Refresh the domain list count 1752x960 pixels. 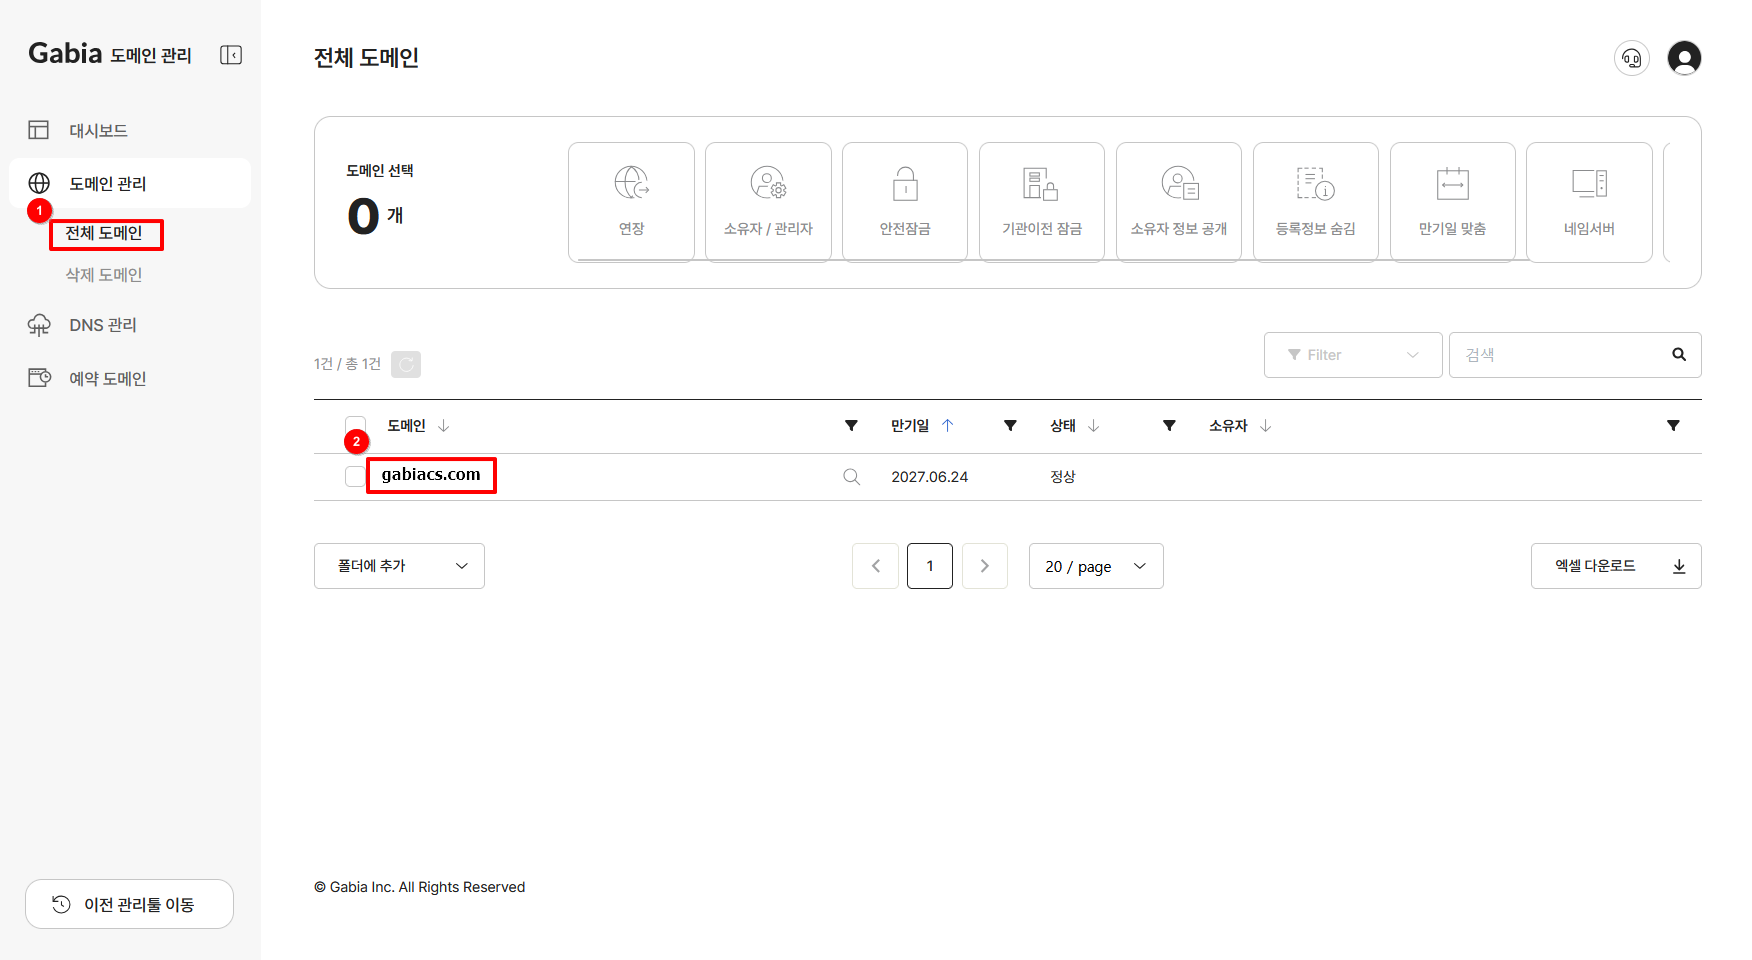pos(406,364)
